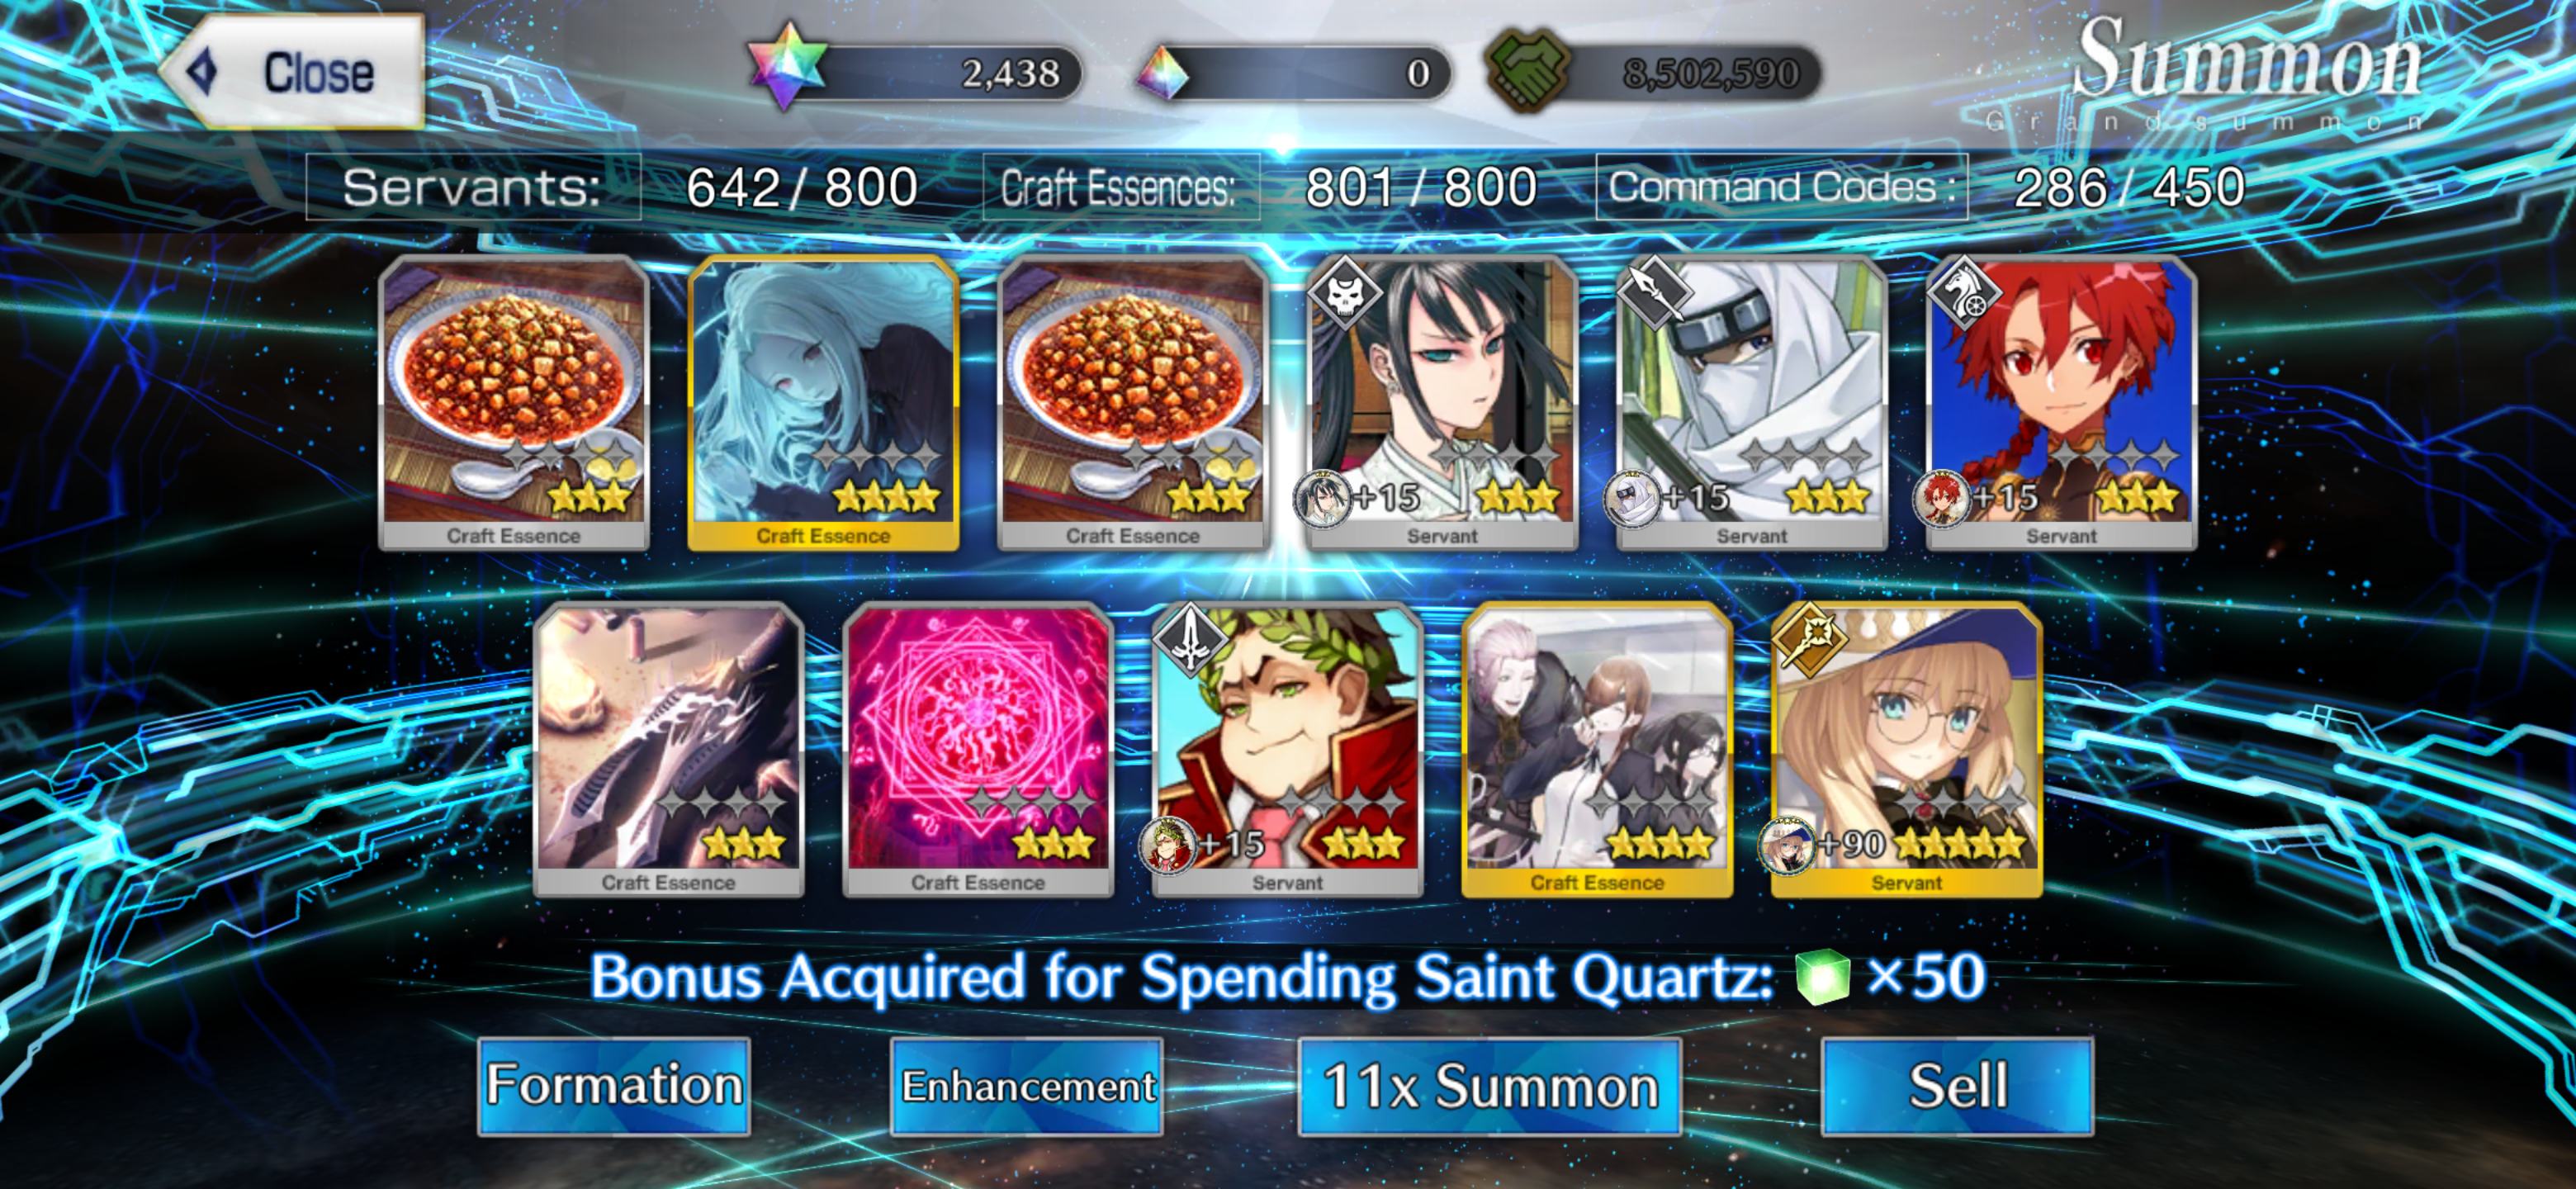This screenshot has height=1189, width=2576.
Task: Open the Sell menu
Action: pos(1957,1086)
